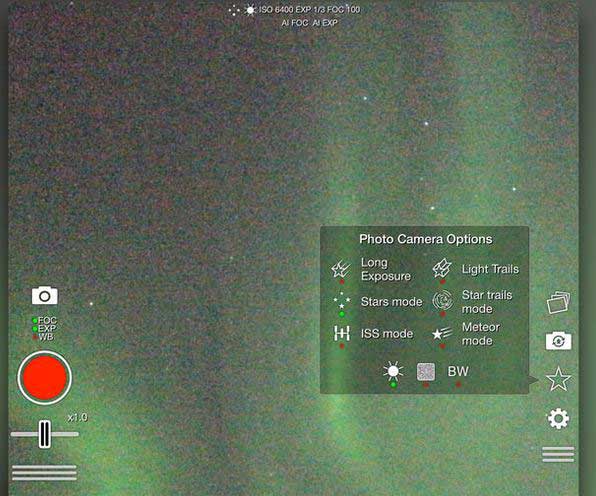The height and width of the screenshot is (496, 596).
Task: Choose the Light Trails icon
Action: pos(442,268)
